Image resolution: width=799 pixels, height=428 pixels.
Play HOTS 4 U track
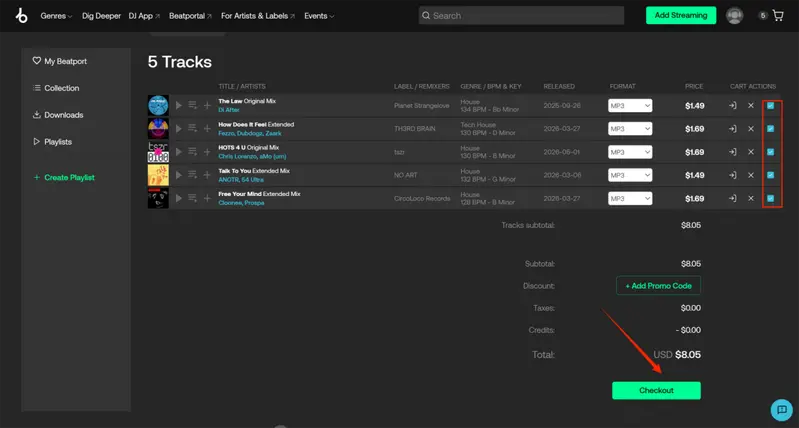[179, 152]
